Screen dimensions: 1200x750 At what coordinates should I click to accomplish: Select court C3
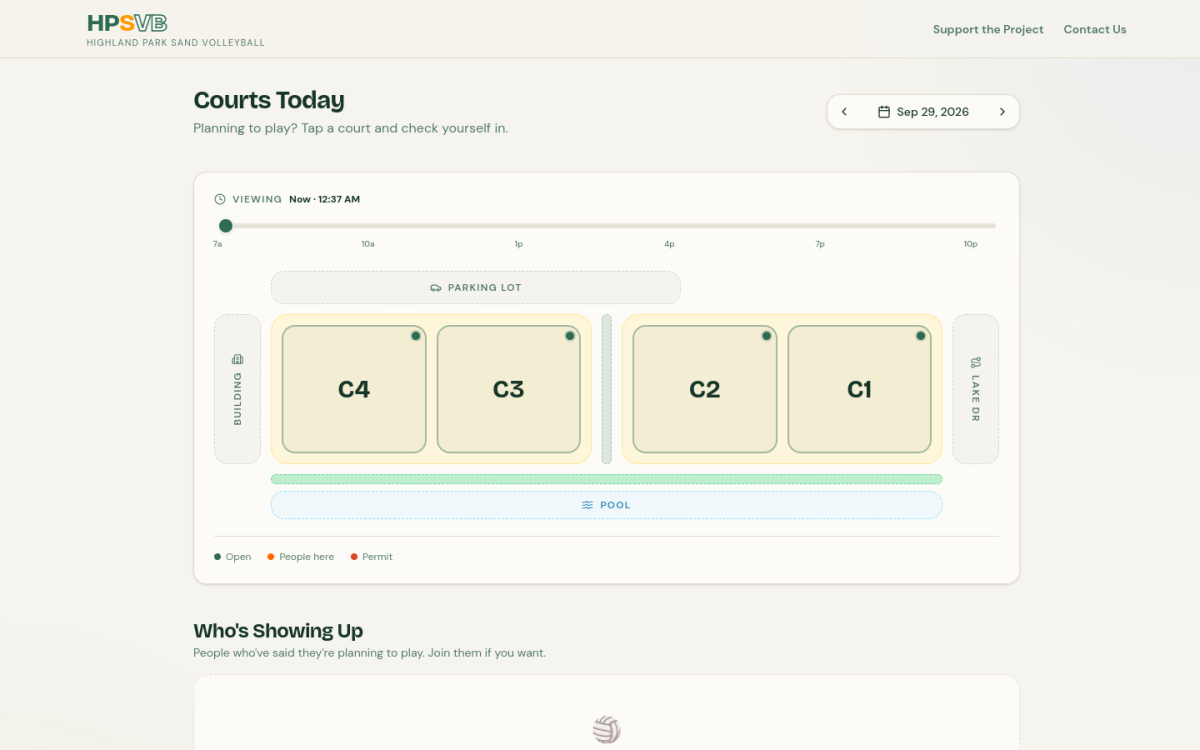tap(509, 389)
